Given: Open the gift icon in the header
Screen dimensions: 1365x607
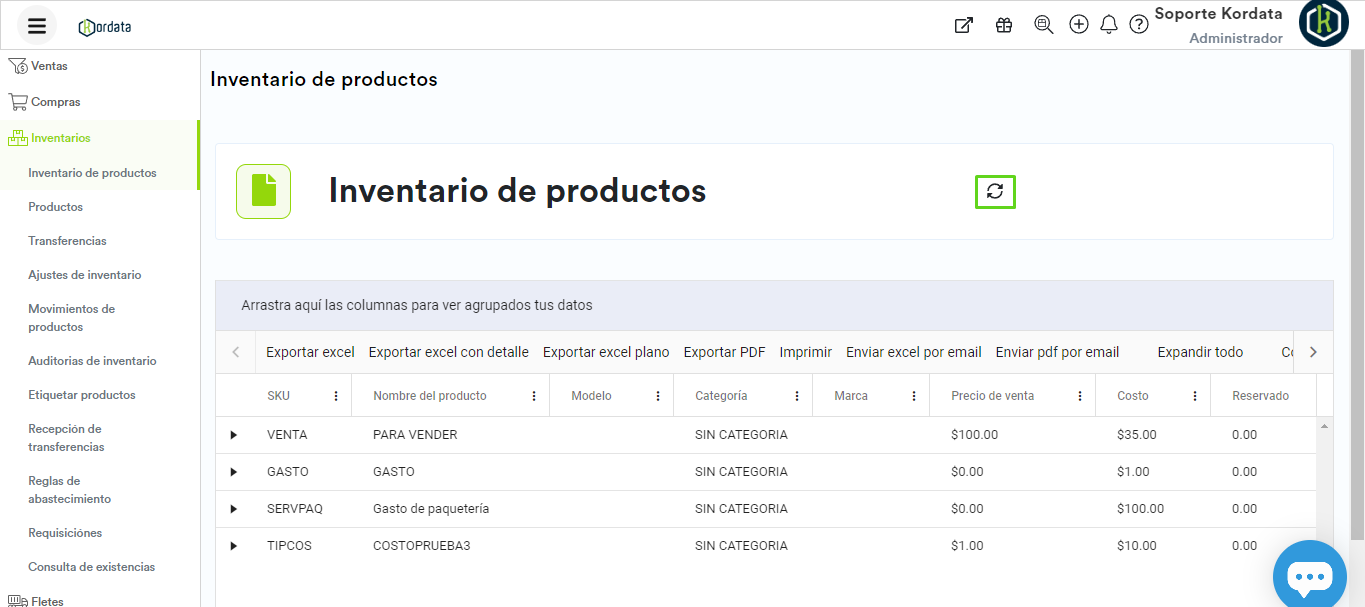Looking at the screenshot, I should [1004, 25].
